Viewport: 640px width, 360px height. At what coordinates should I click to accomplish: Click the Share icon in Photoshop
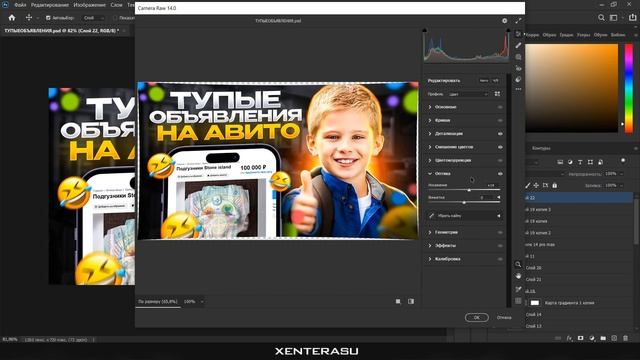(632, 18)
